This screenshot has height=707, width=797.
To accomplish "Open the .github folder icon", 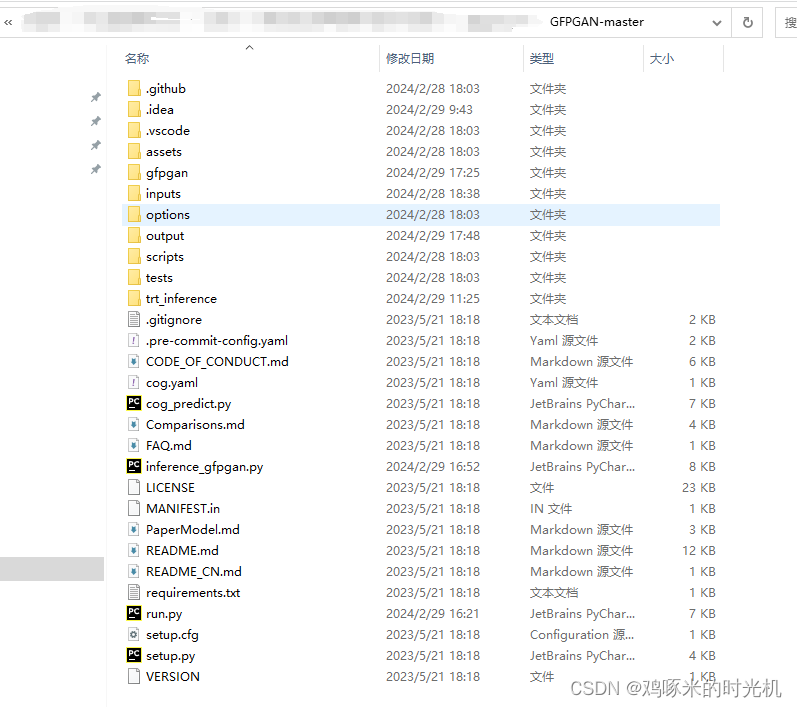I will point(134,88).
